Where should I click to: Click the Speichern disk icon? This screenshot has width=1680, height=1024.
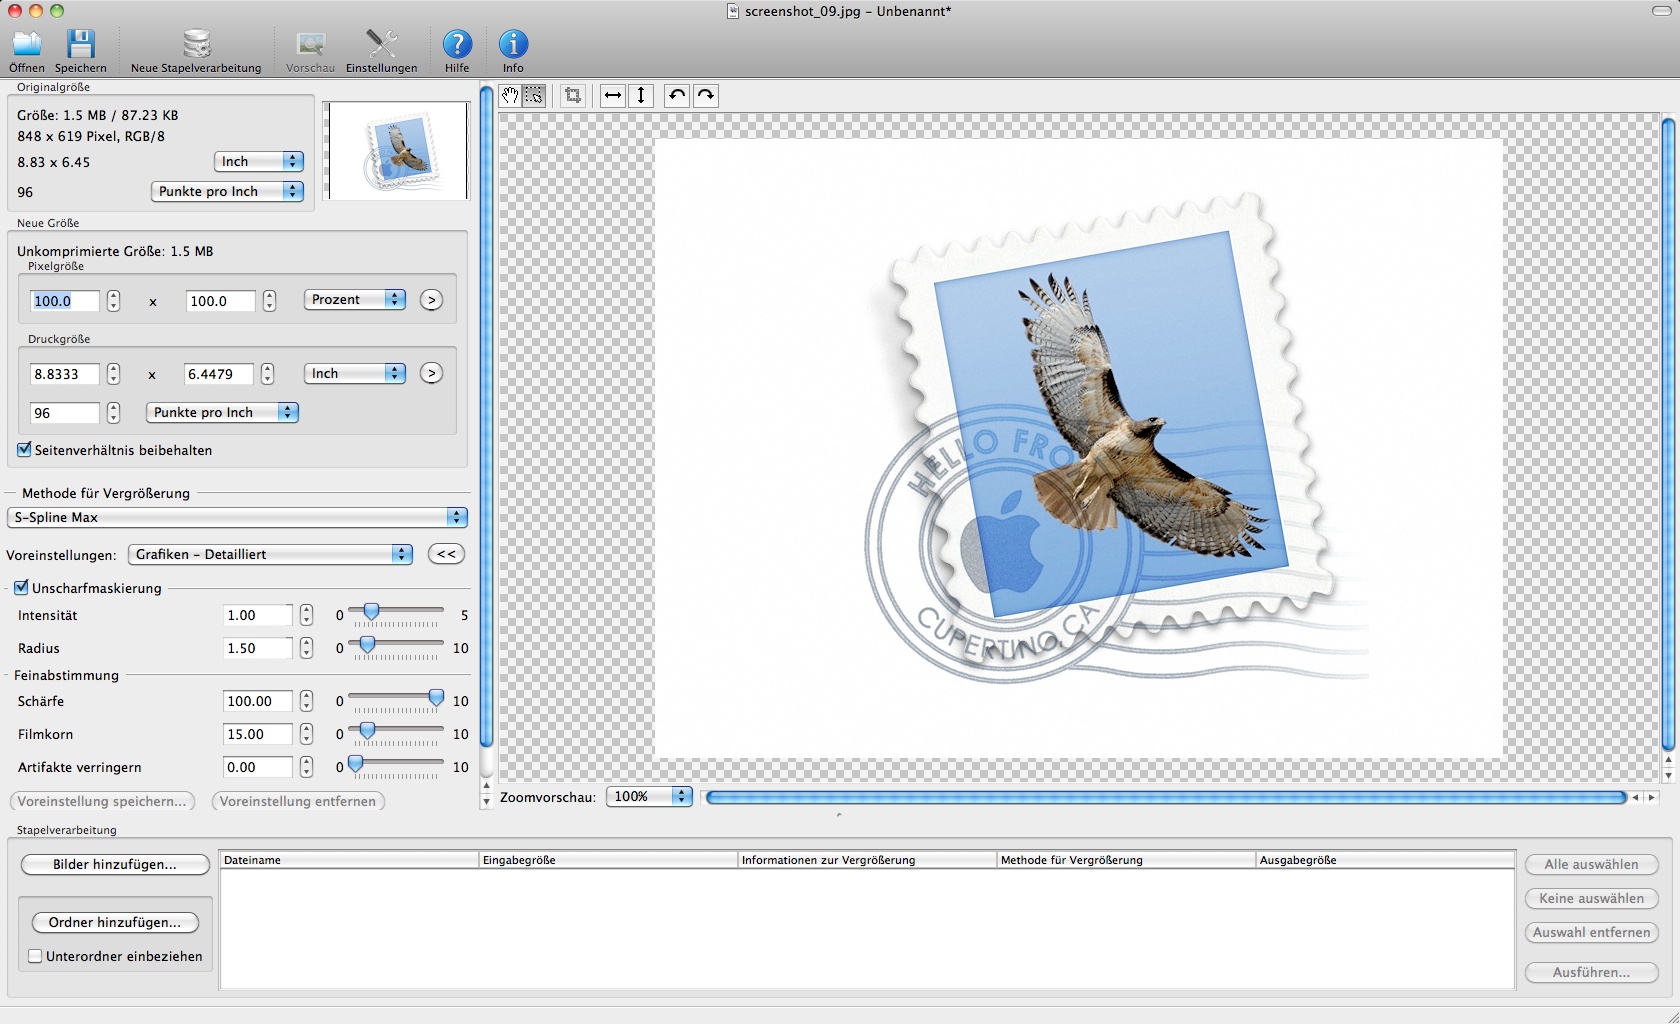click(x=80, y=44)
